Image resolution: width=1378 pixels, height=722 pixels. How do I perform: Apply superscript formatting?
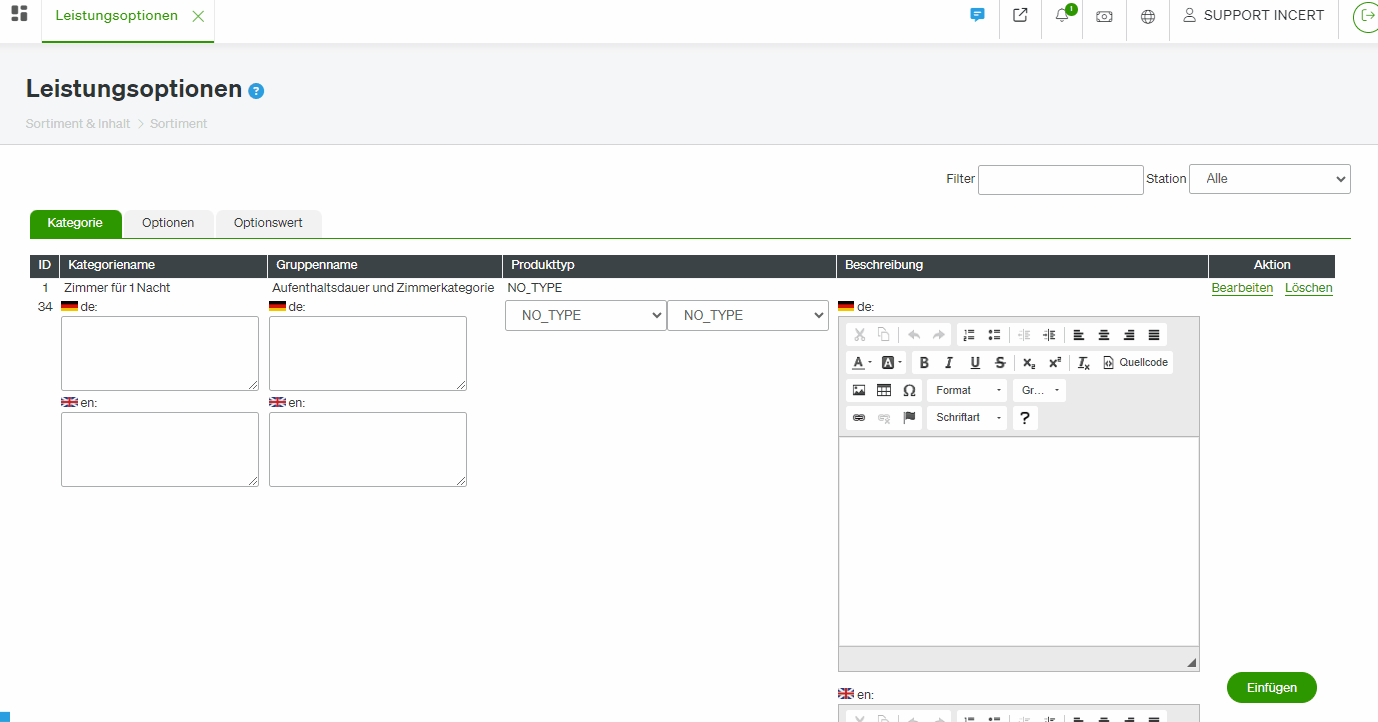click(1054, 363)
